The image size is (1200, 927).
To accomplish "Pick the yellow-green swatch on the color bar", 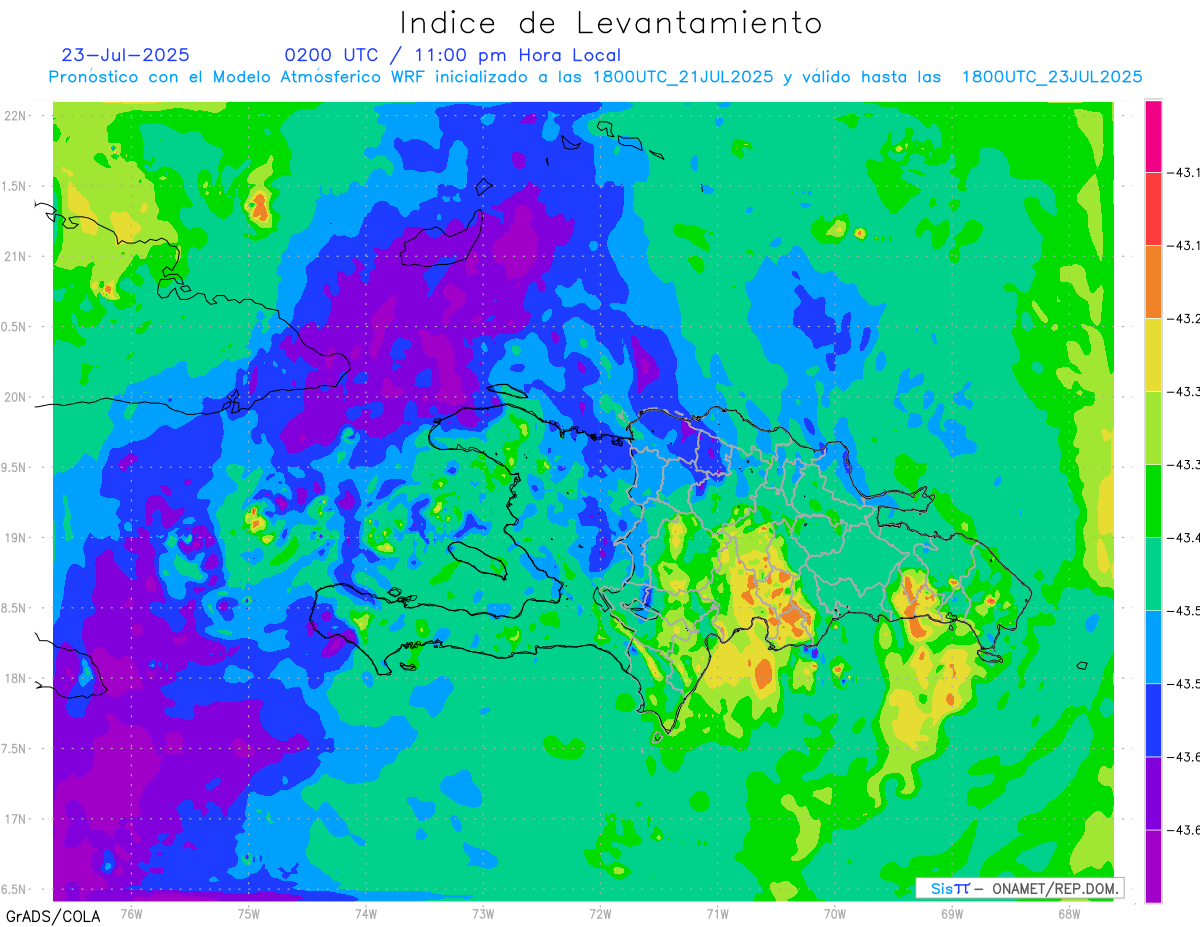I will pyautogui.click(x=1153, y=428).
